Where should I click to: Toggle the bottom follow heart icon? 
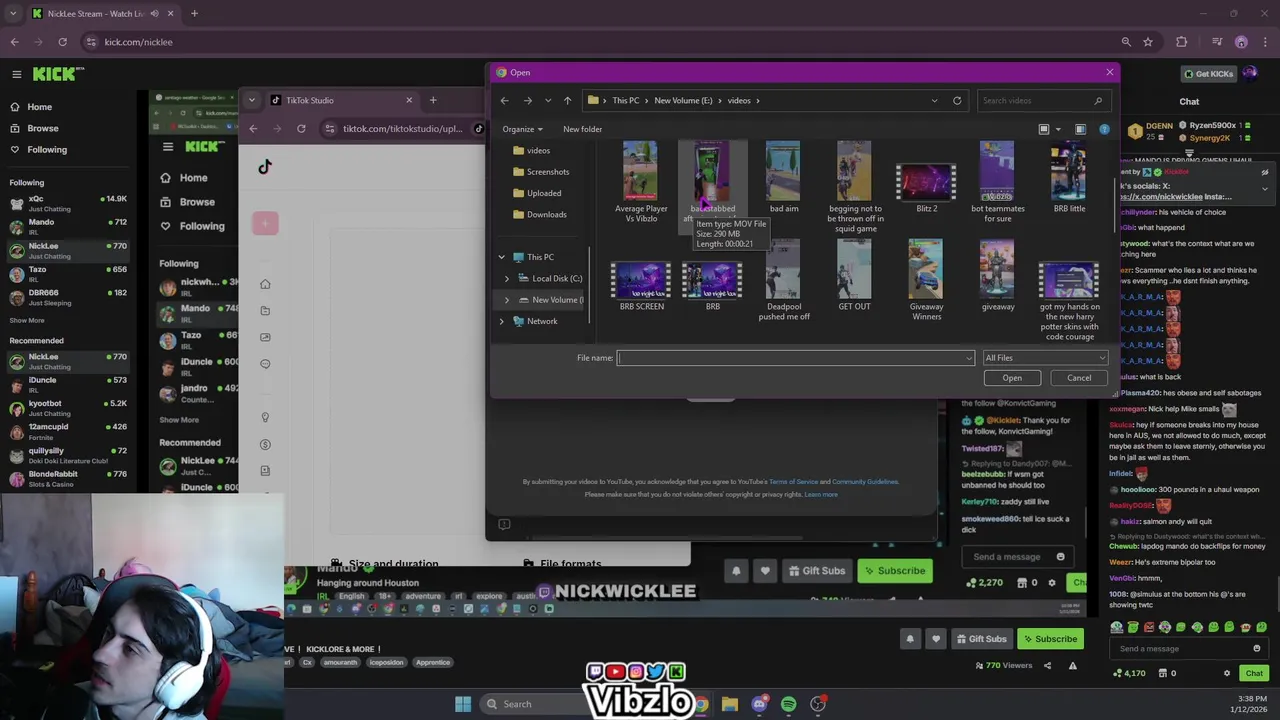click(936, 639)
